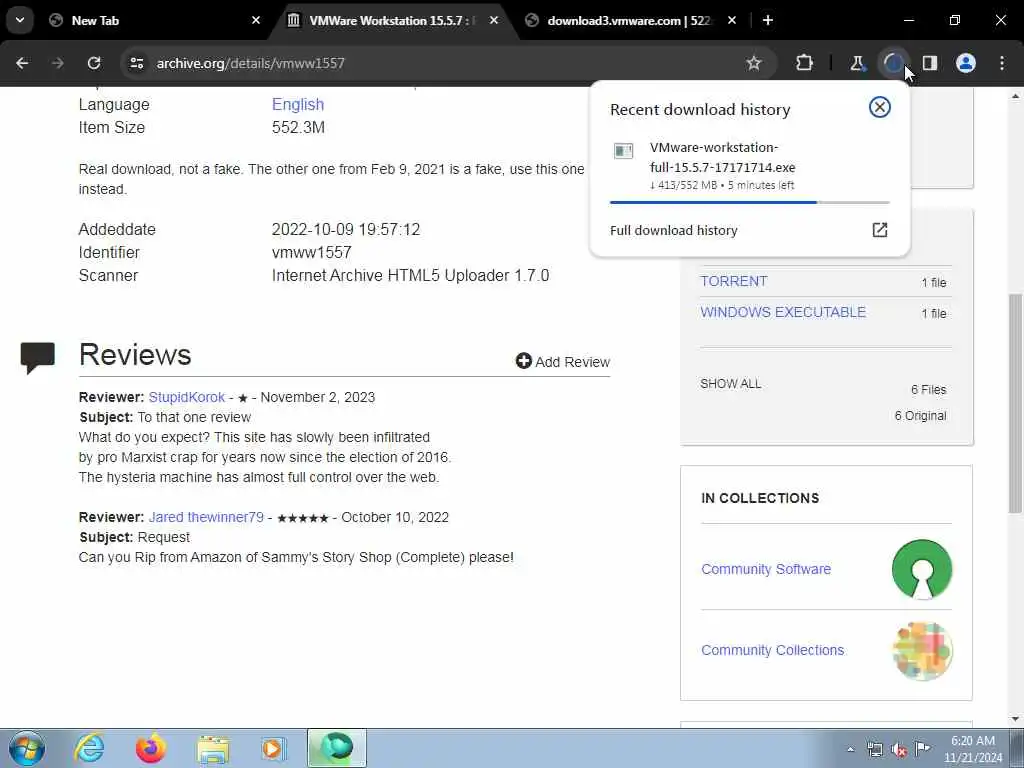Launch Firefox from taskbar
Viewport: 1024px width, 768px height.
click(x=150, y=748)
